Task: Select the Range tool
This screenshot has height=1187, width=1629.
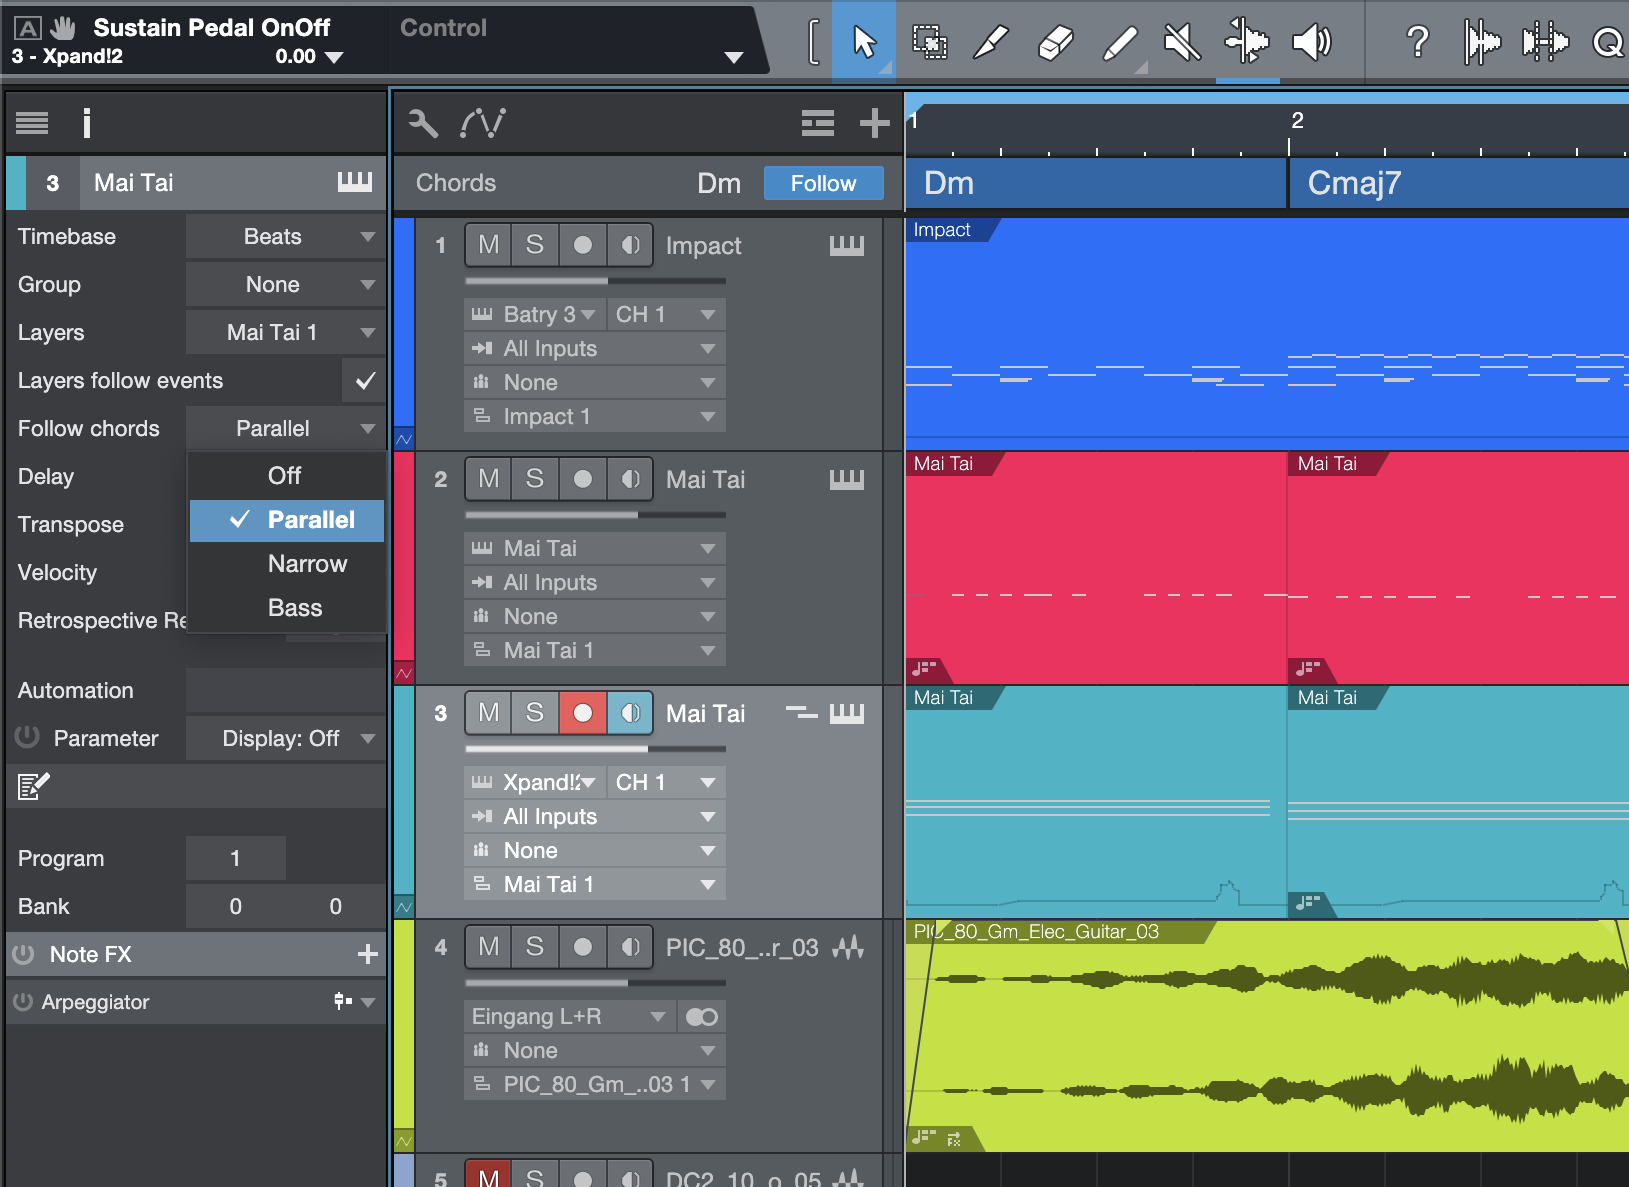Action: tap(929, 42)
